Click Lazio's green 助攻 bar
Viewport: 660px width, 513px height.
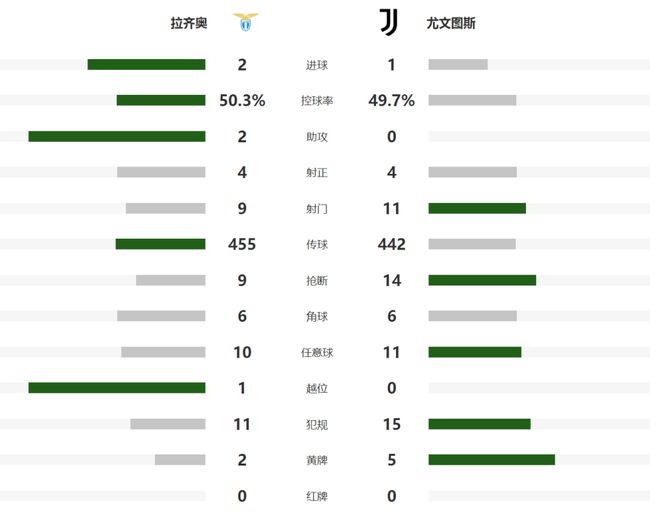(x=117, y=136)
